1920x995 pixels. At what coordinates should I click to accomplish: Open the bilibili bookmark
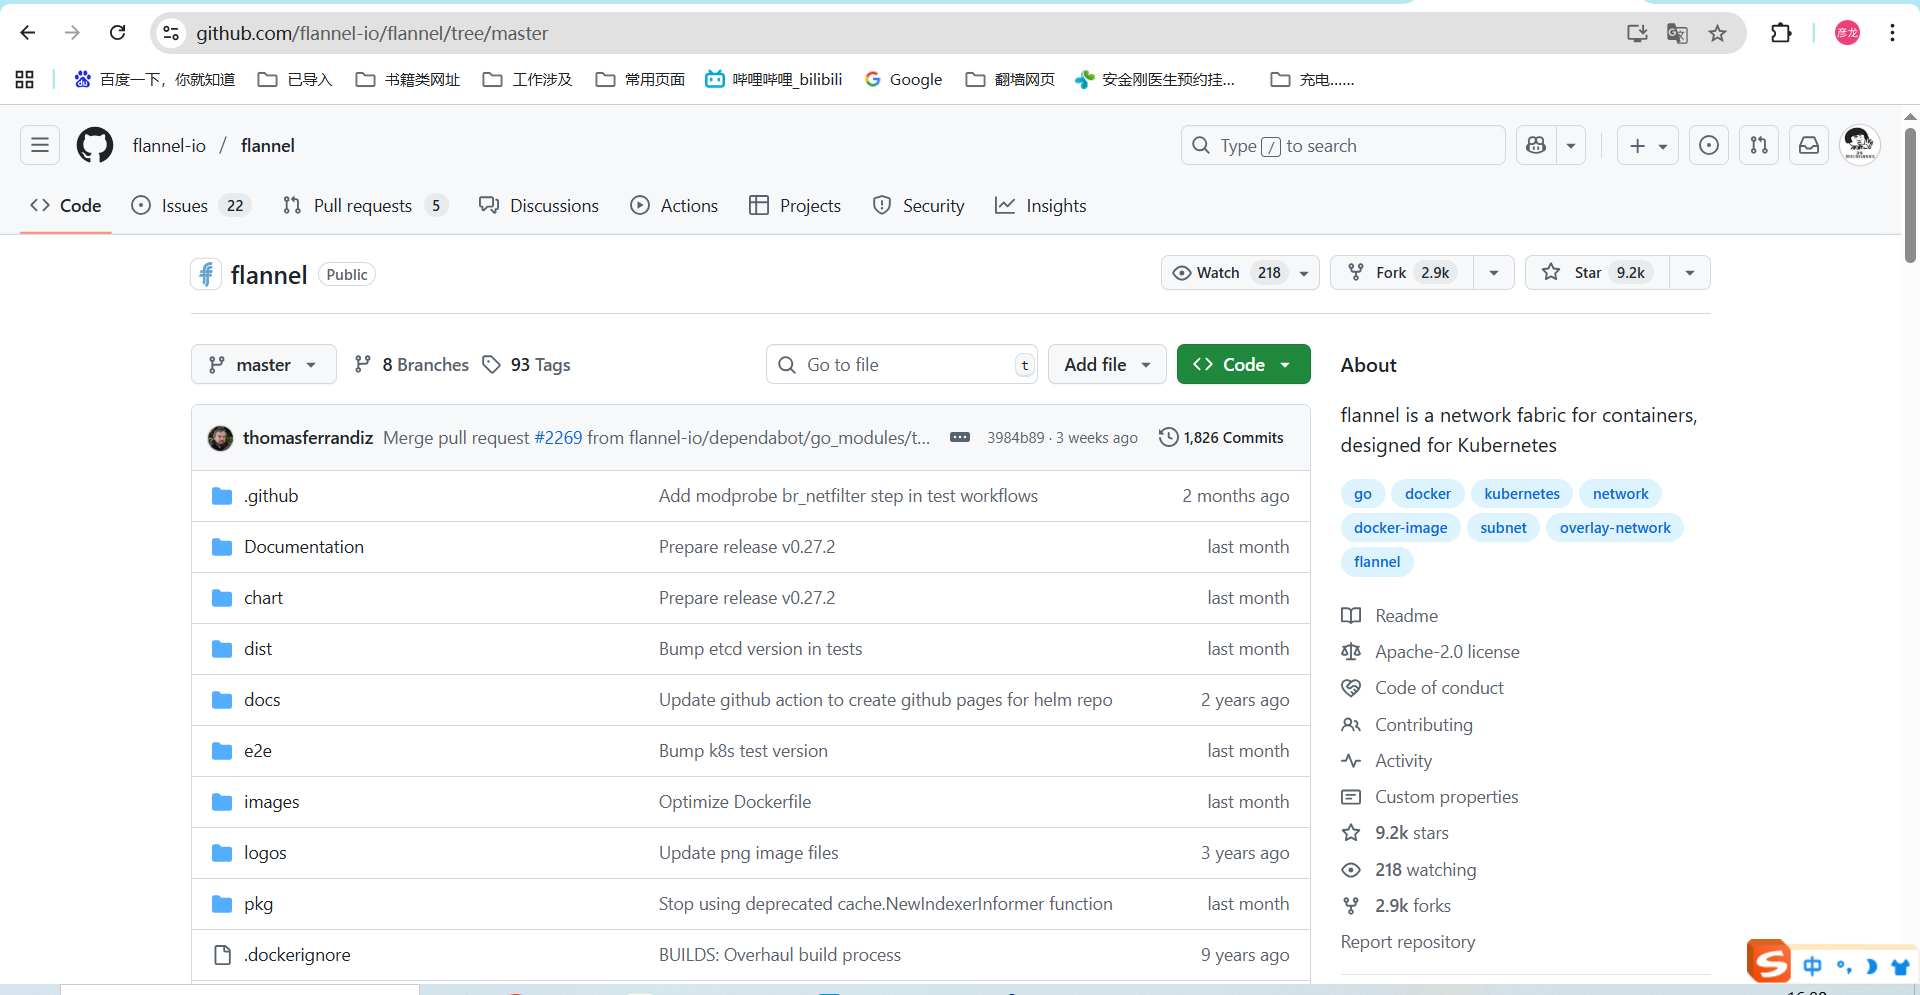[774, 79]
